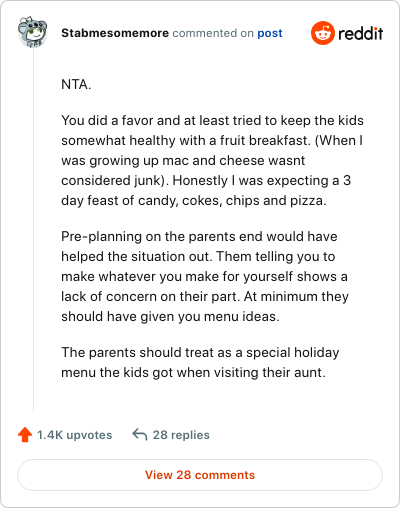
Task: Click the line about visiting their aunt
Action: [193, 372]
